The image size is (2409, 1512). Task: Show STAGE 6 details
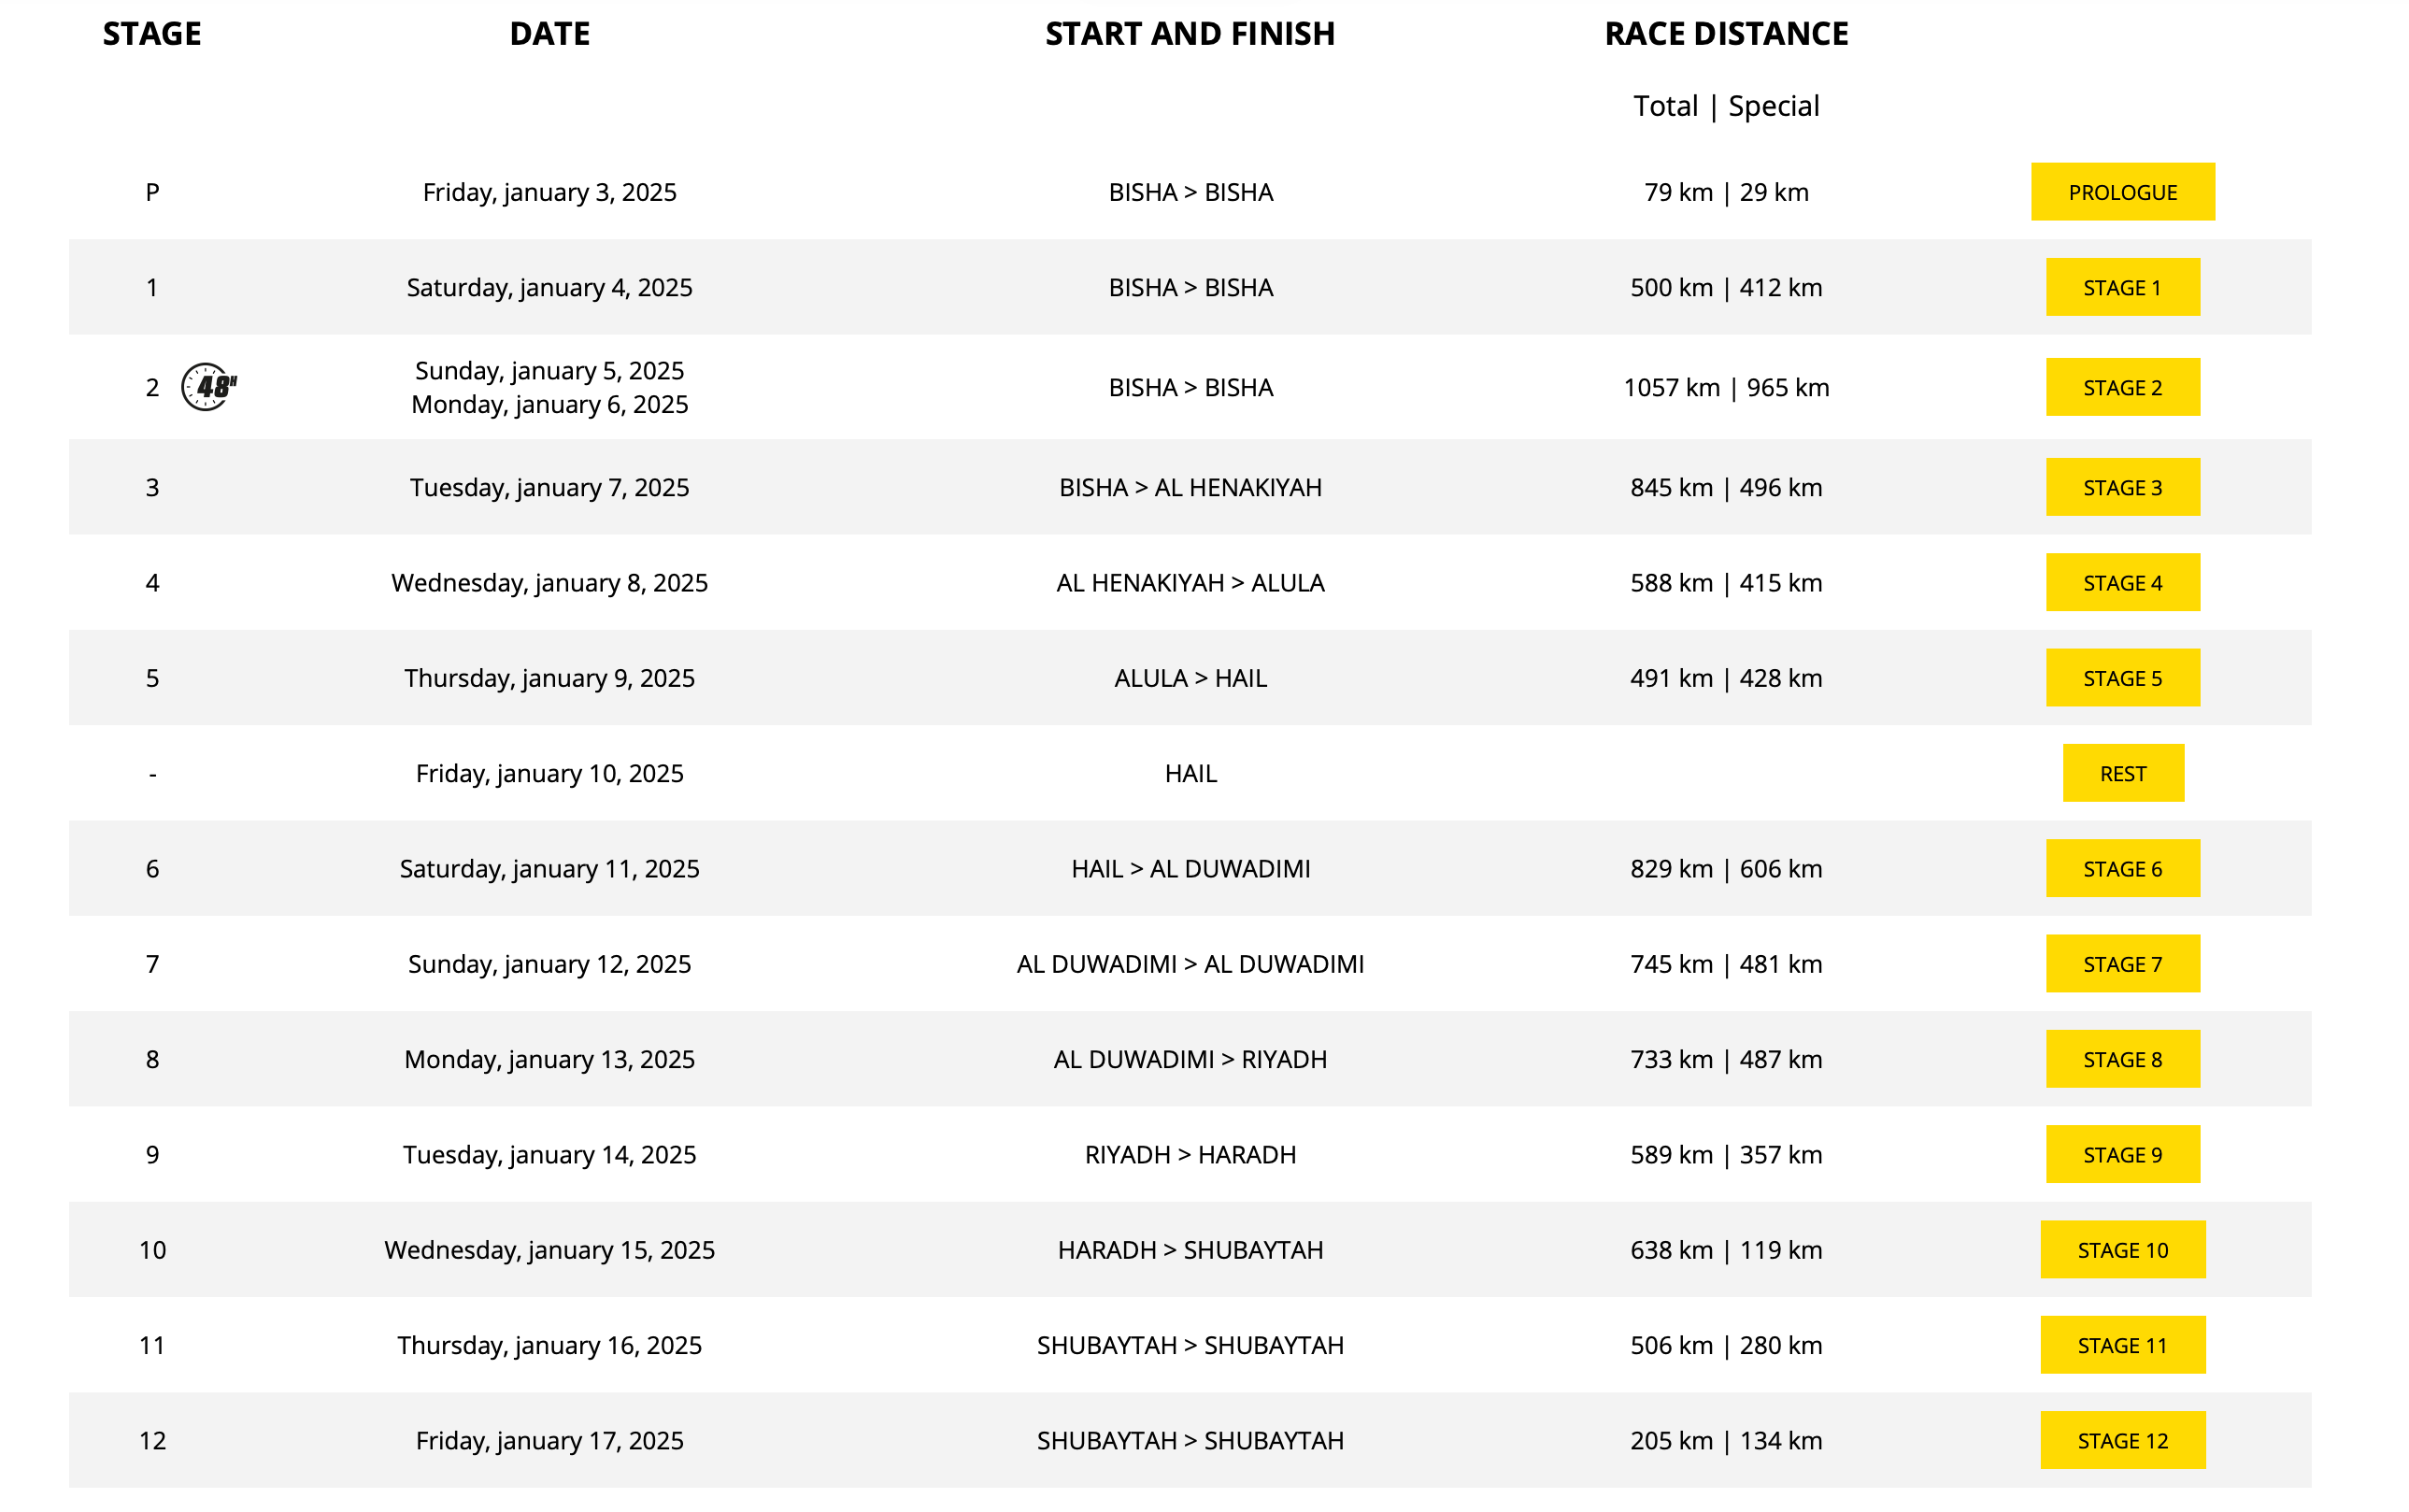point(2122,868)
